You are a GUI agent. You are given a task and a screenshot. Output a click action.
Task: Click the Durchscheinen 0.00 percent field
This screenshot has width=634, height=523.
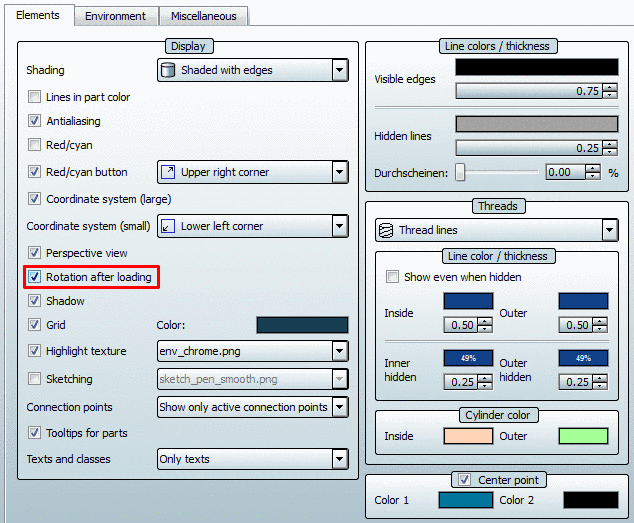(x=565, y=172)
